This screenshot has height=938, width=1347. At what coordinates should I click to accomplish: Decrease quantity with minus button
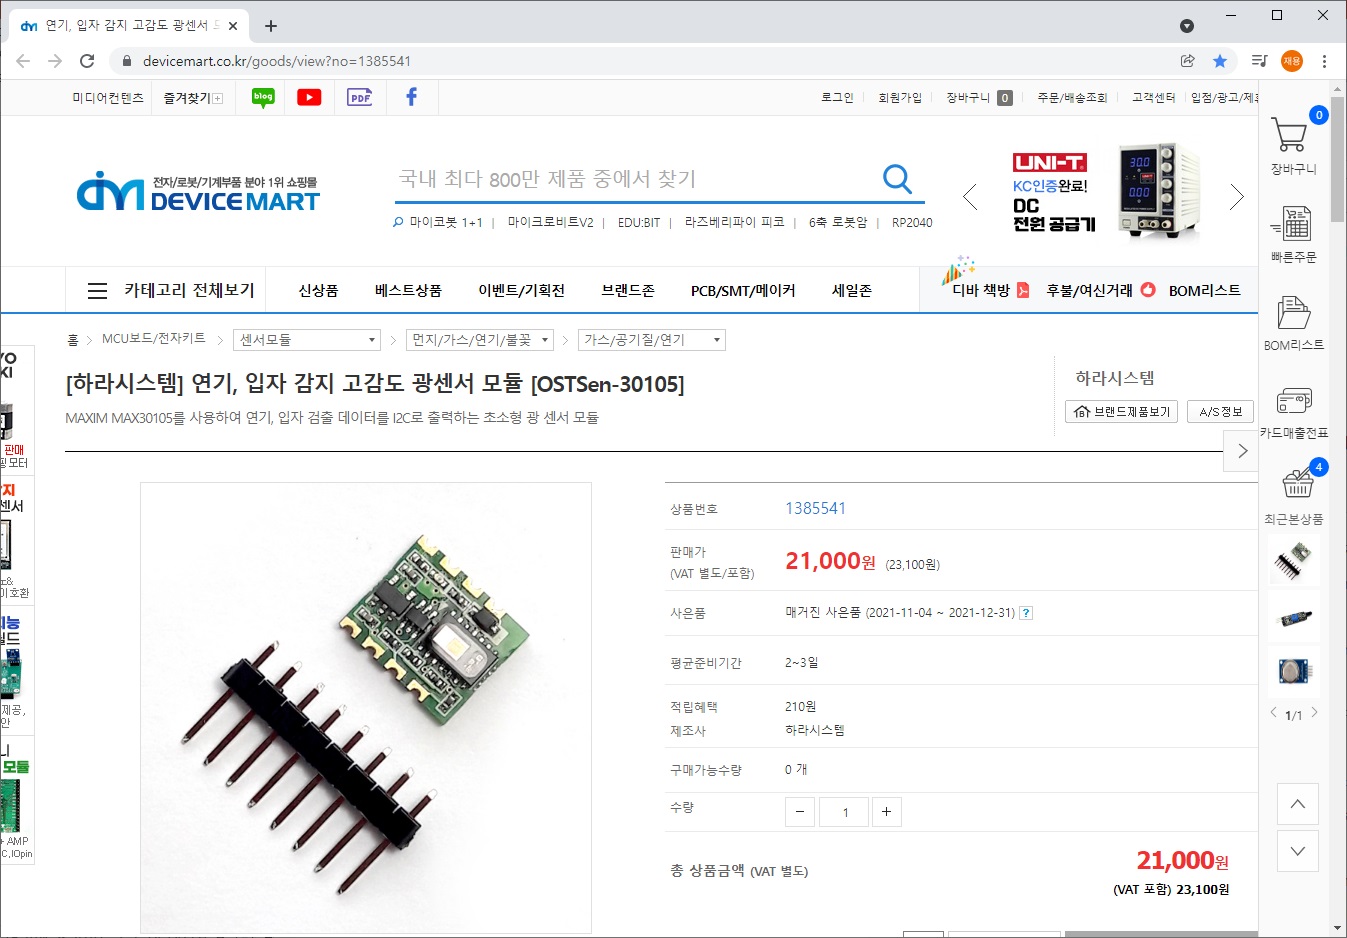[800, 812]
